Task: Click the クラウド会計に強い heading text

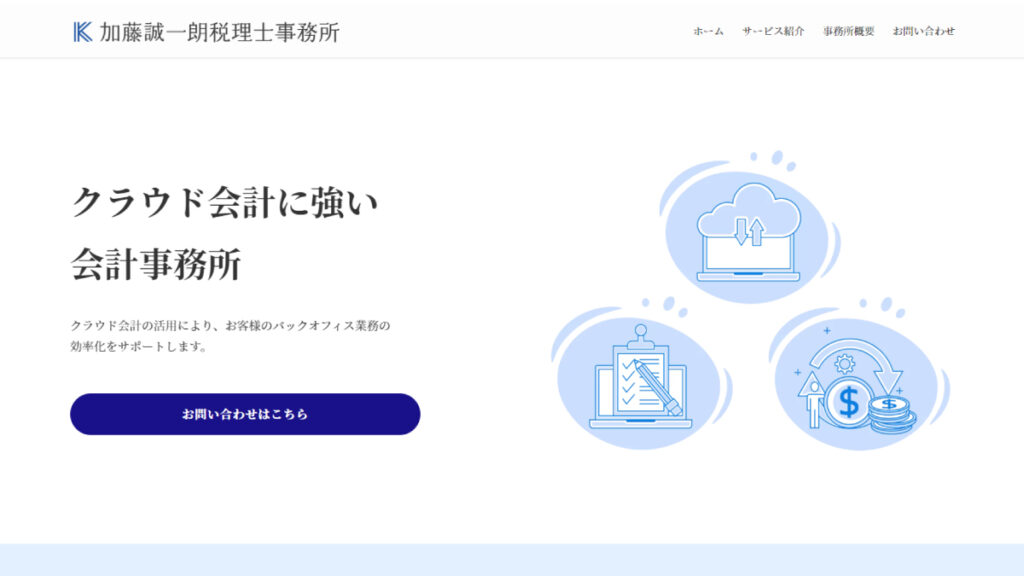Action: tap(225, 204)
